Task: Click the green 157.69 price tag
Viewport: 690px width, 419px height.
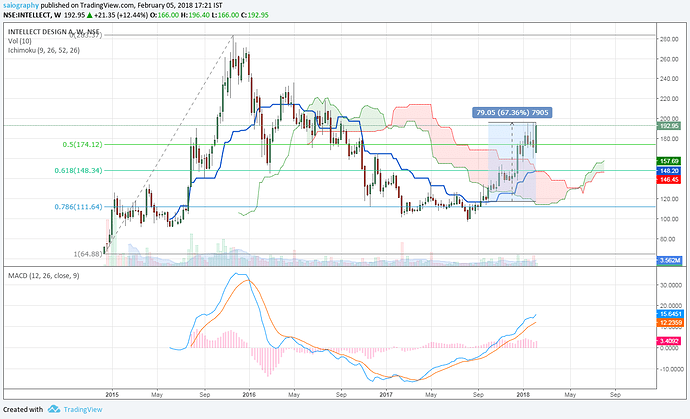Action: (669, 161)
